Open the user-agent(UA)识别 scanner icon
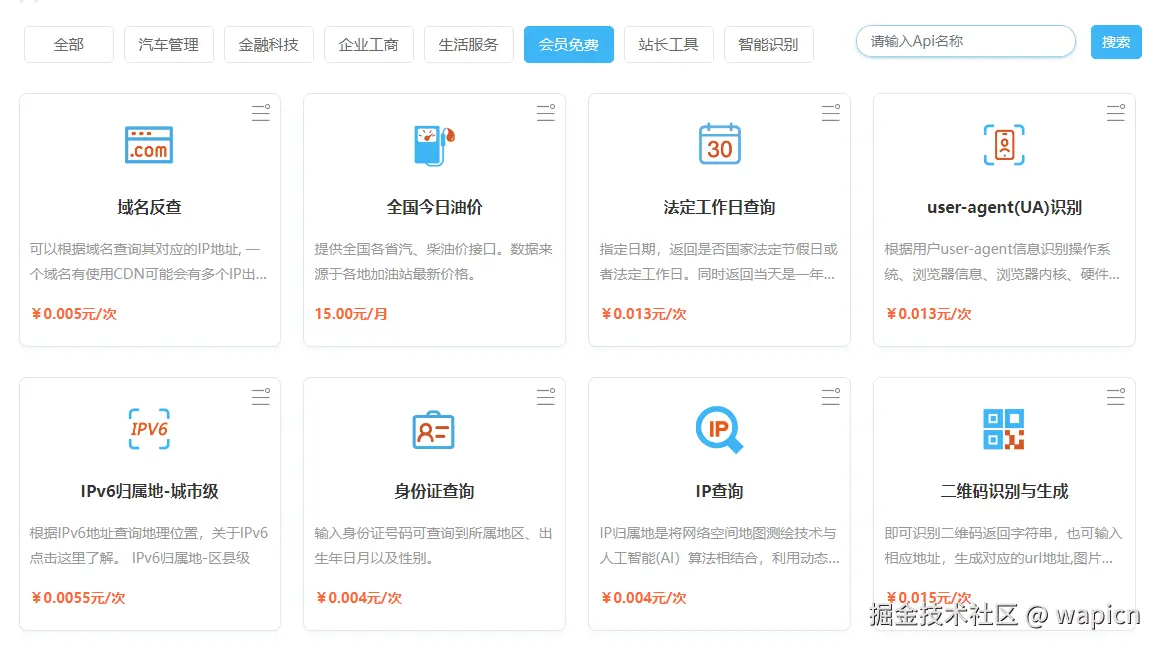 click(x=1003, y=145)
